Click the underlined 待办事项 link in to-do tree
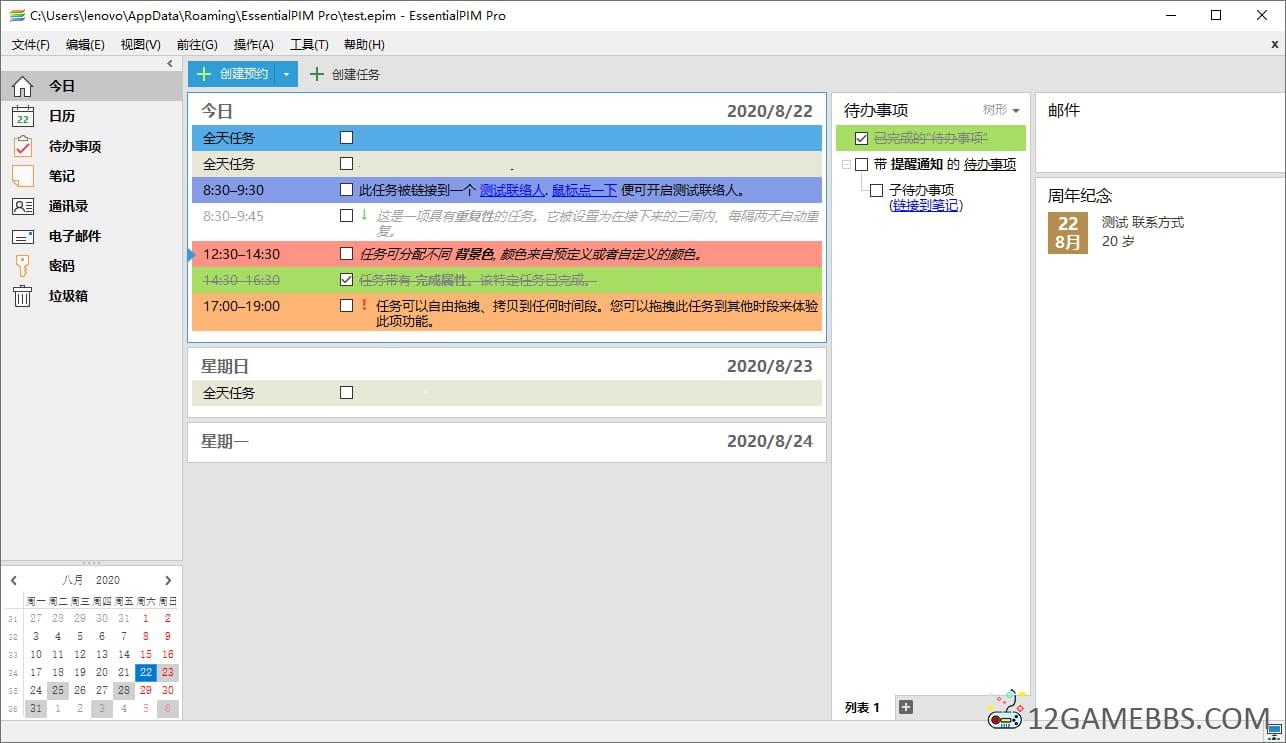This screenshot has height=743, width=1286. pyautogui.click(x=990, y=164)
